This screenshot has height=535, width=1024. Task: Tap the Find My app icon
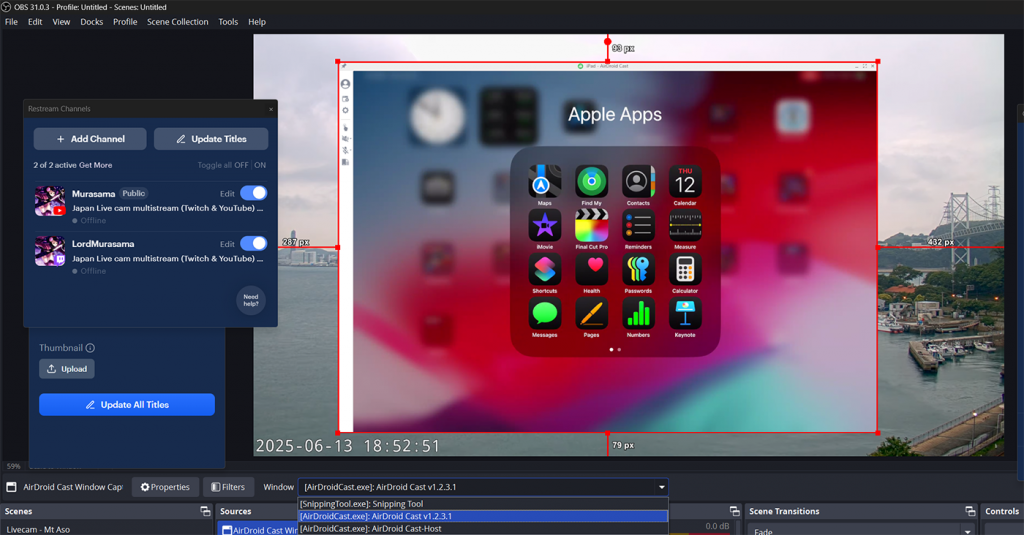tap(591, 182)
